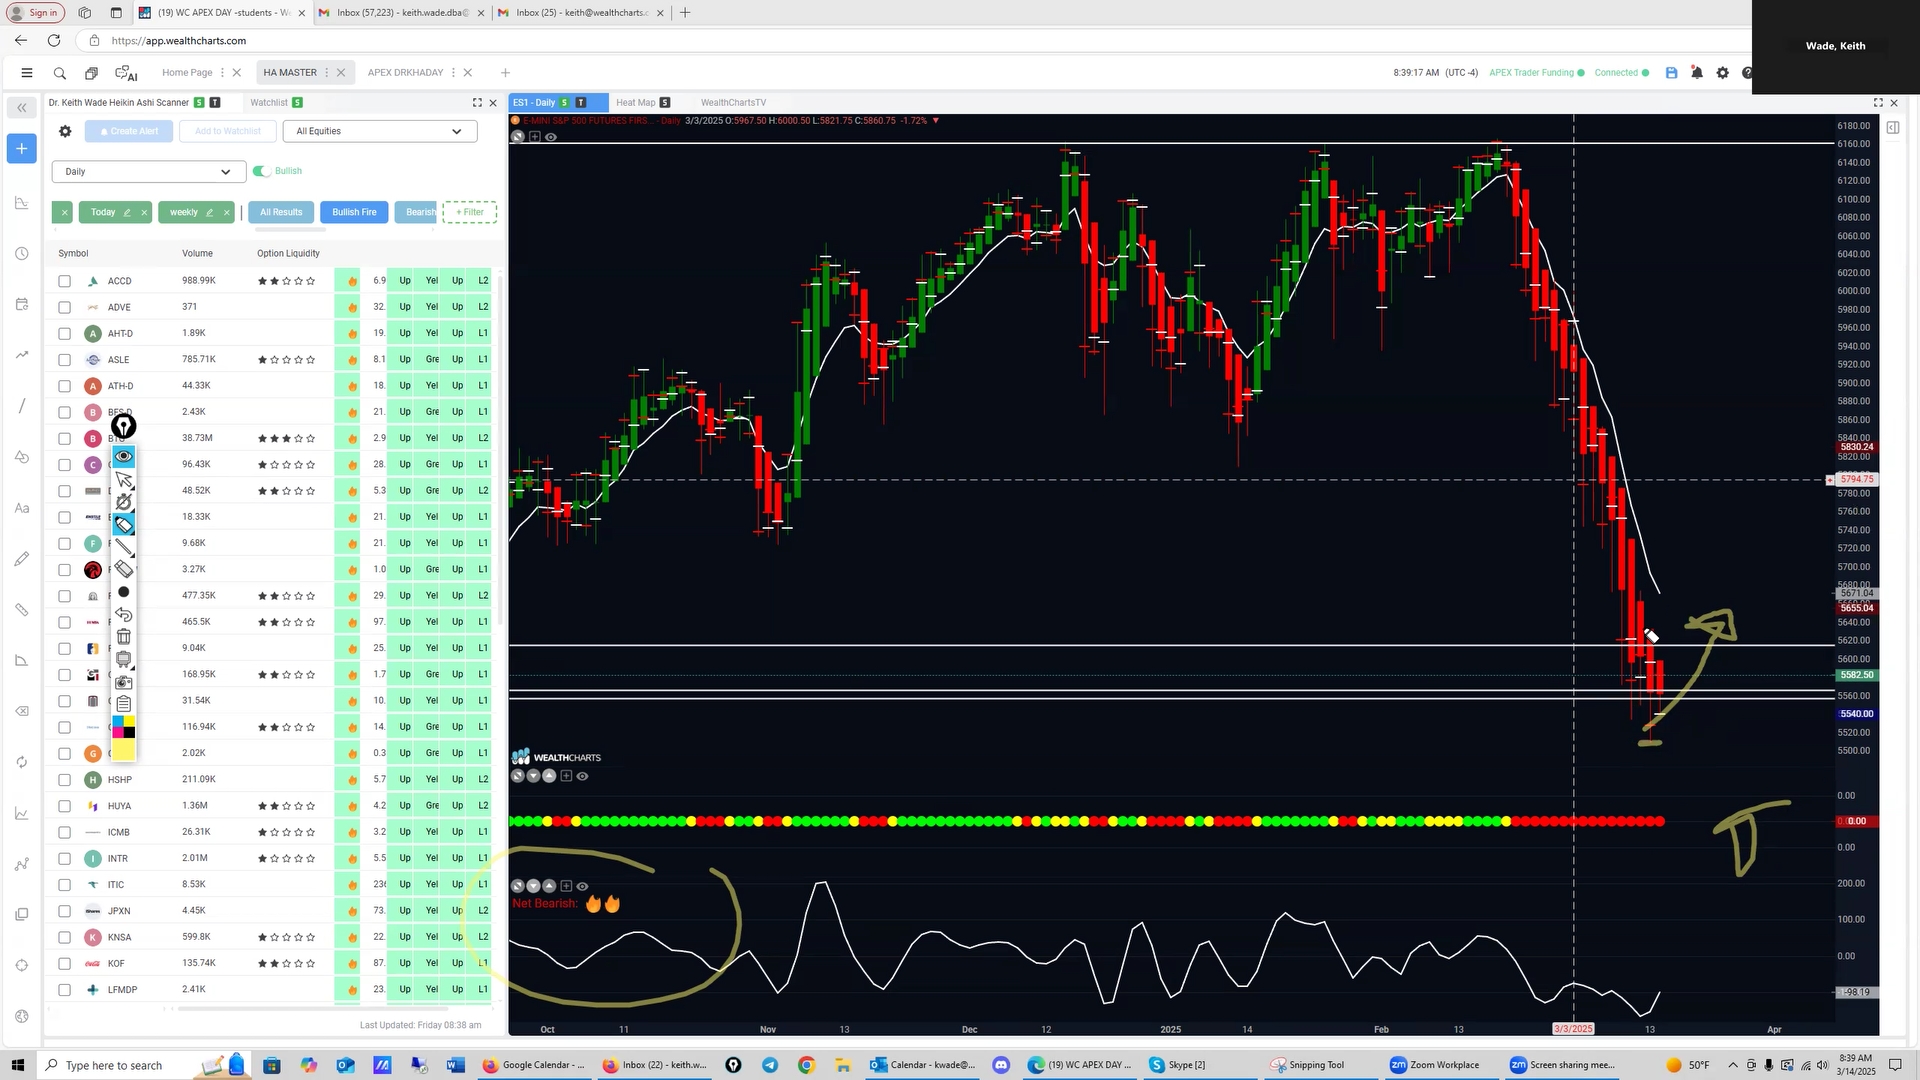Click the Create Alert button

coord(129,131)
